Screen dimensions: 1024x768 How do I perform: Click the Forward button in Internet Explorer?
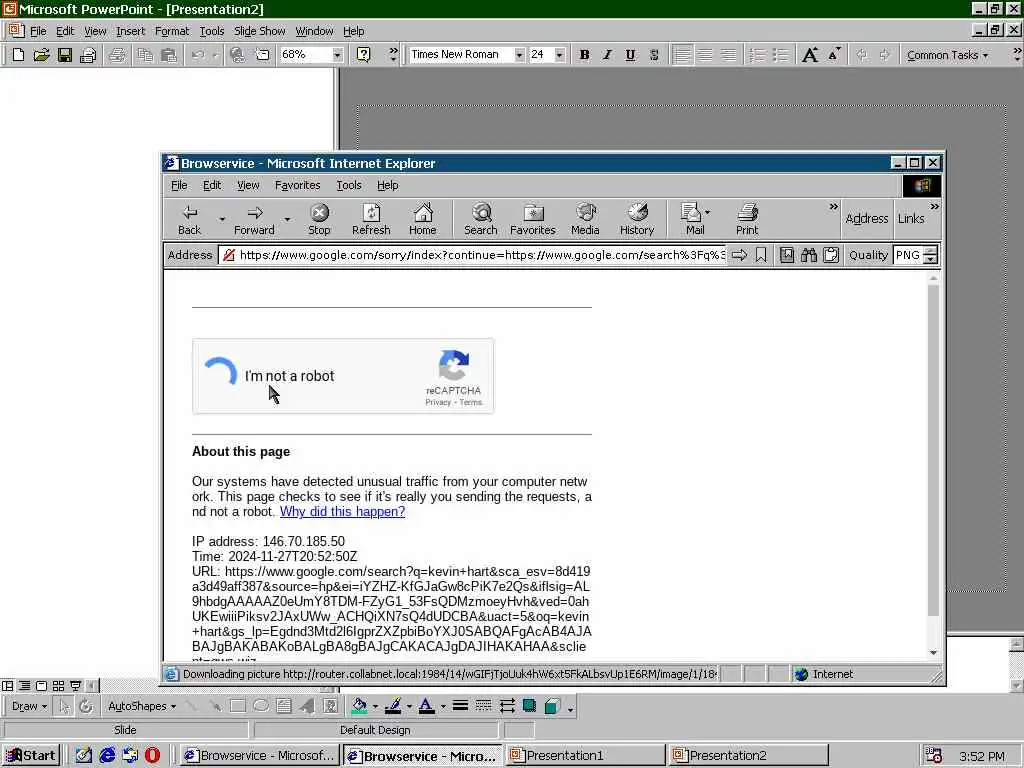coord(254,219)
